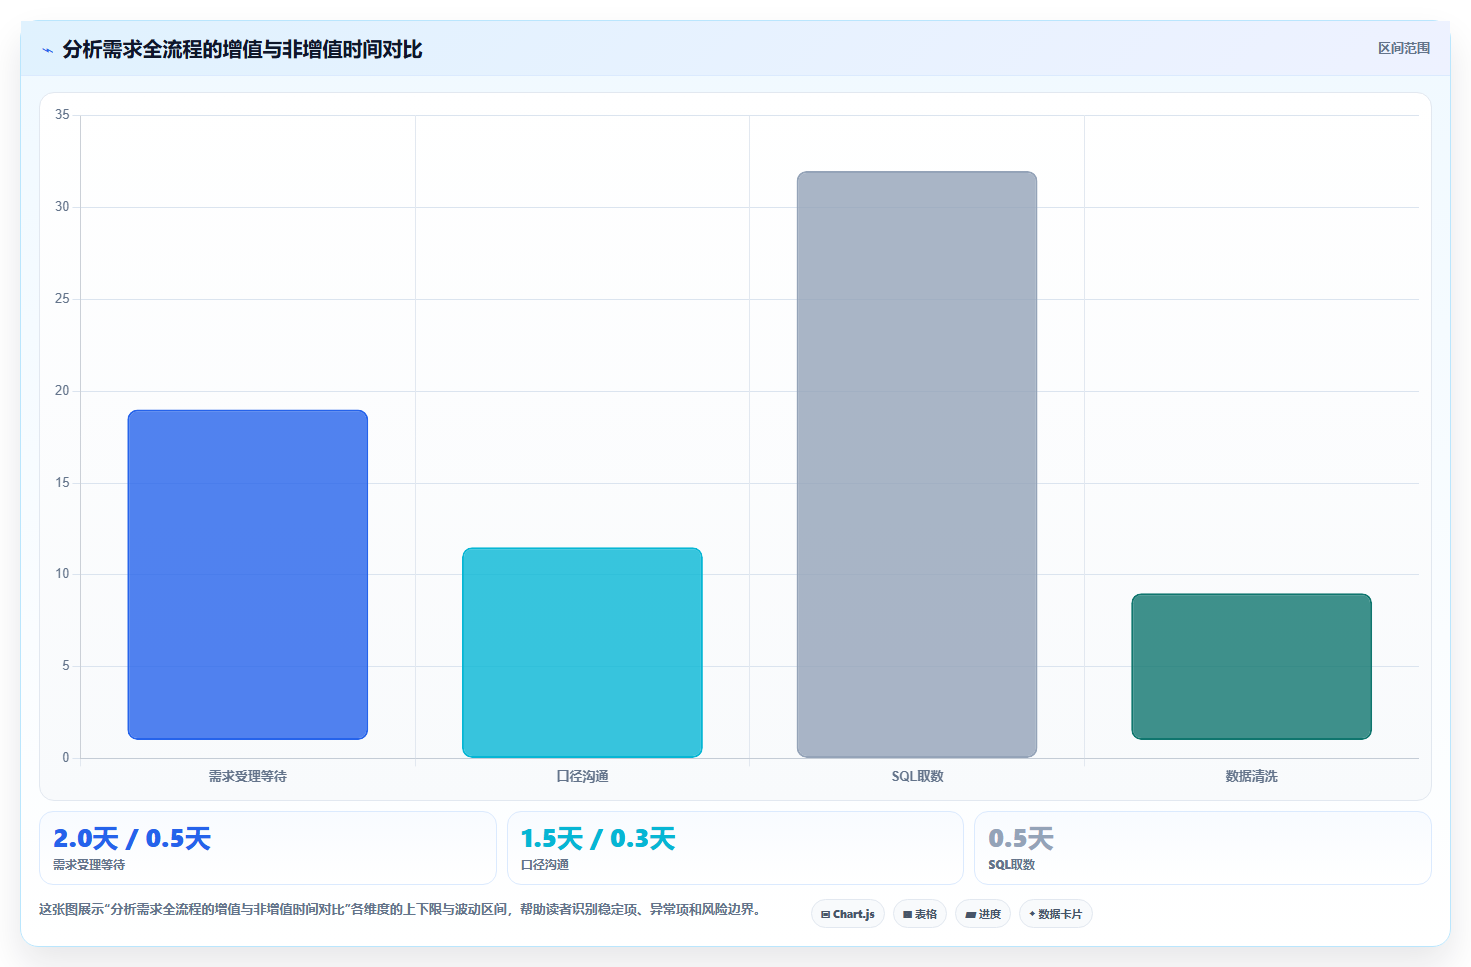1471x967 pixels.
Task: Click the 数据卡片 tag
Action: 1056,914
